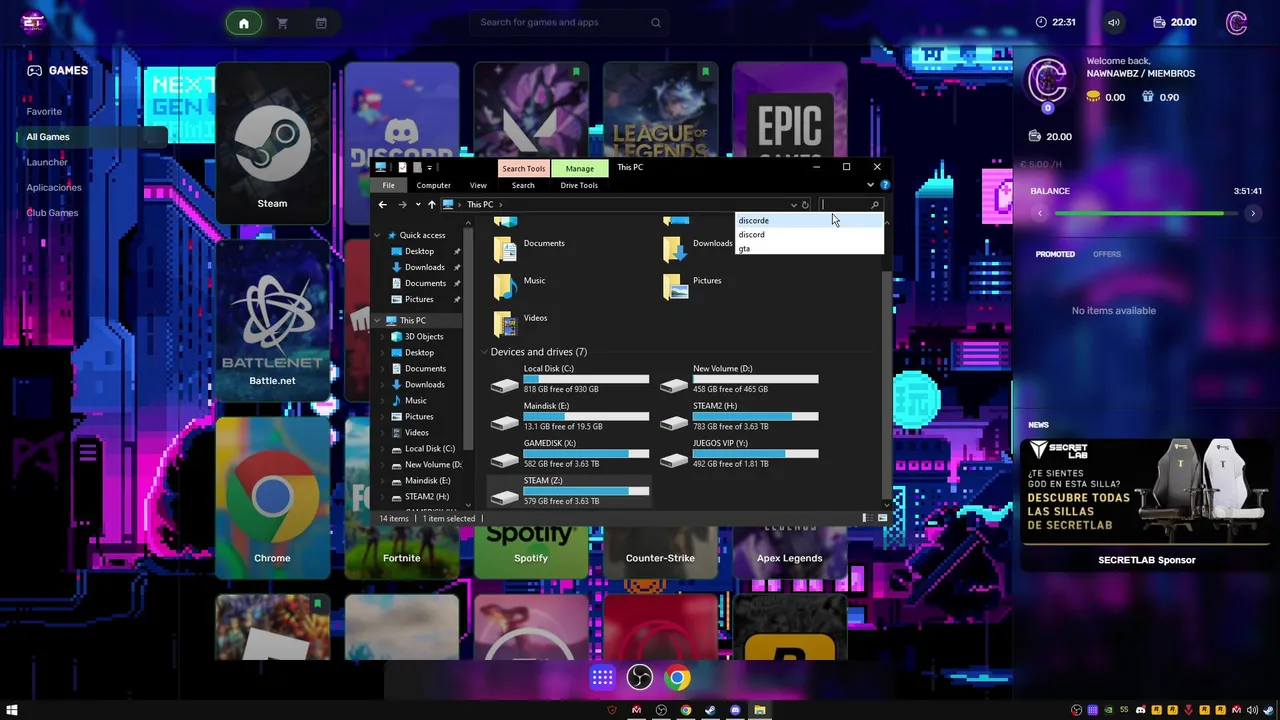Open the File tab in File Explorer

click(388, 185)
